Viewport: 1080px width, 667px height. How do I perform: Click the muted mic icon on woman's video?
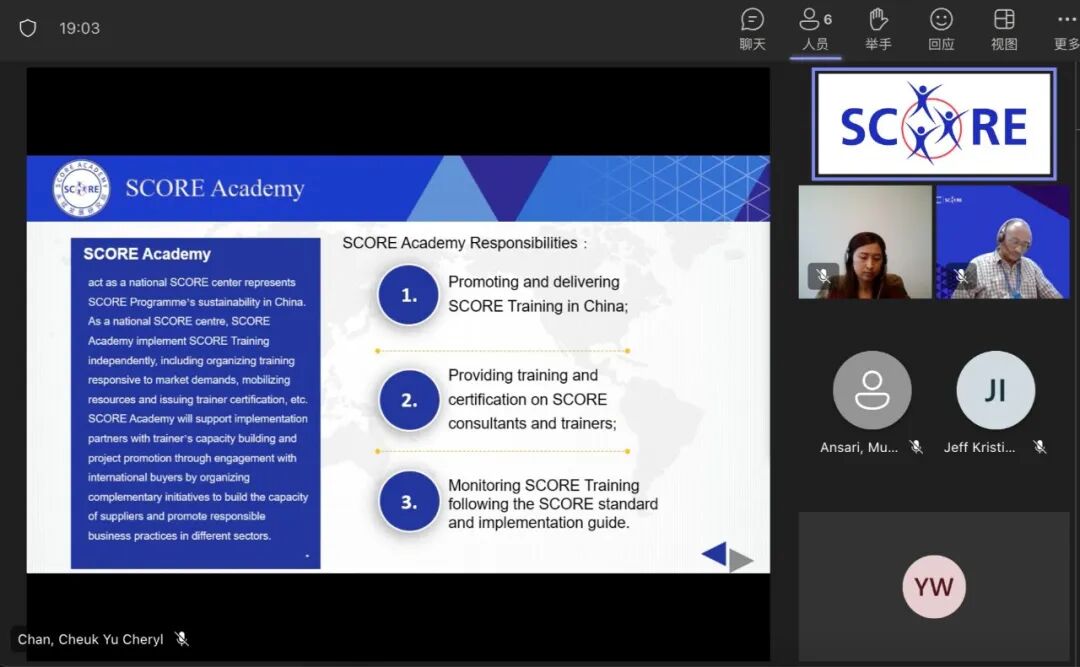tap(822, 276)
